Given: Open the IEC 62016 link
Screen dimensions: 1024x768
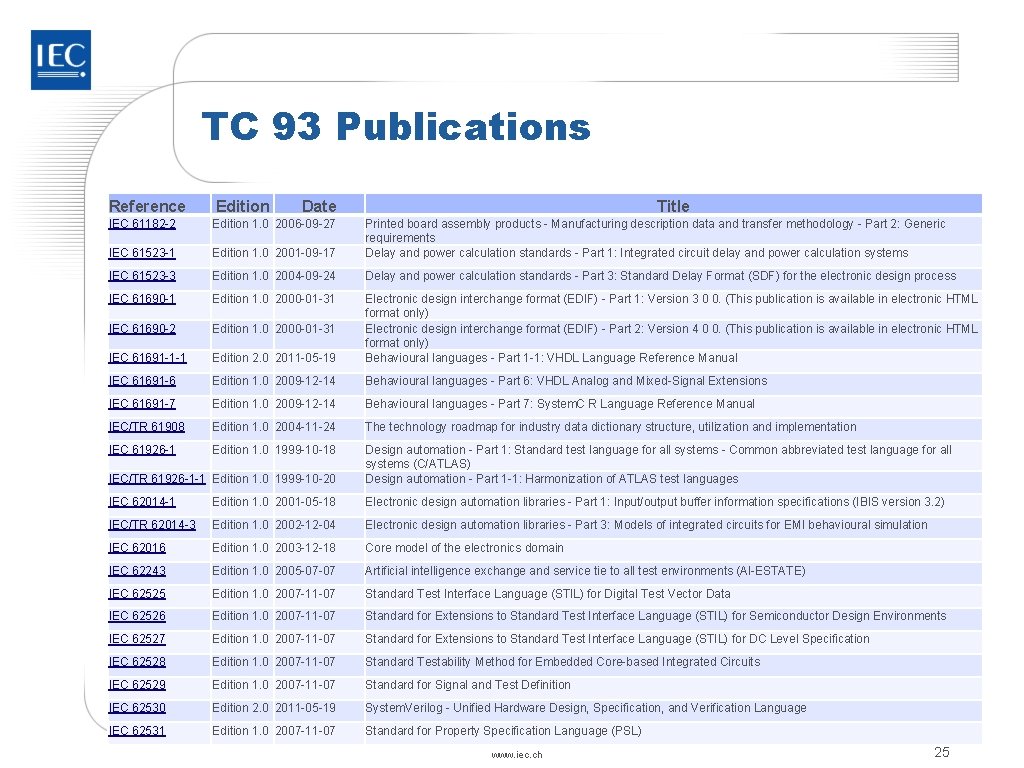Looking at the screenshot, I should coord(137,548).
